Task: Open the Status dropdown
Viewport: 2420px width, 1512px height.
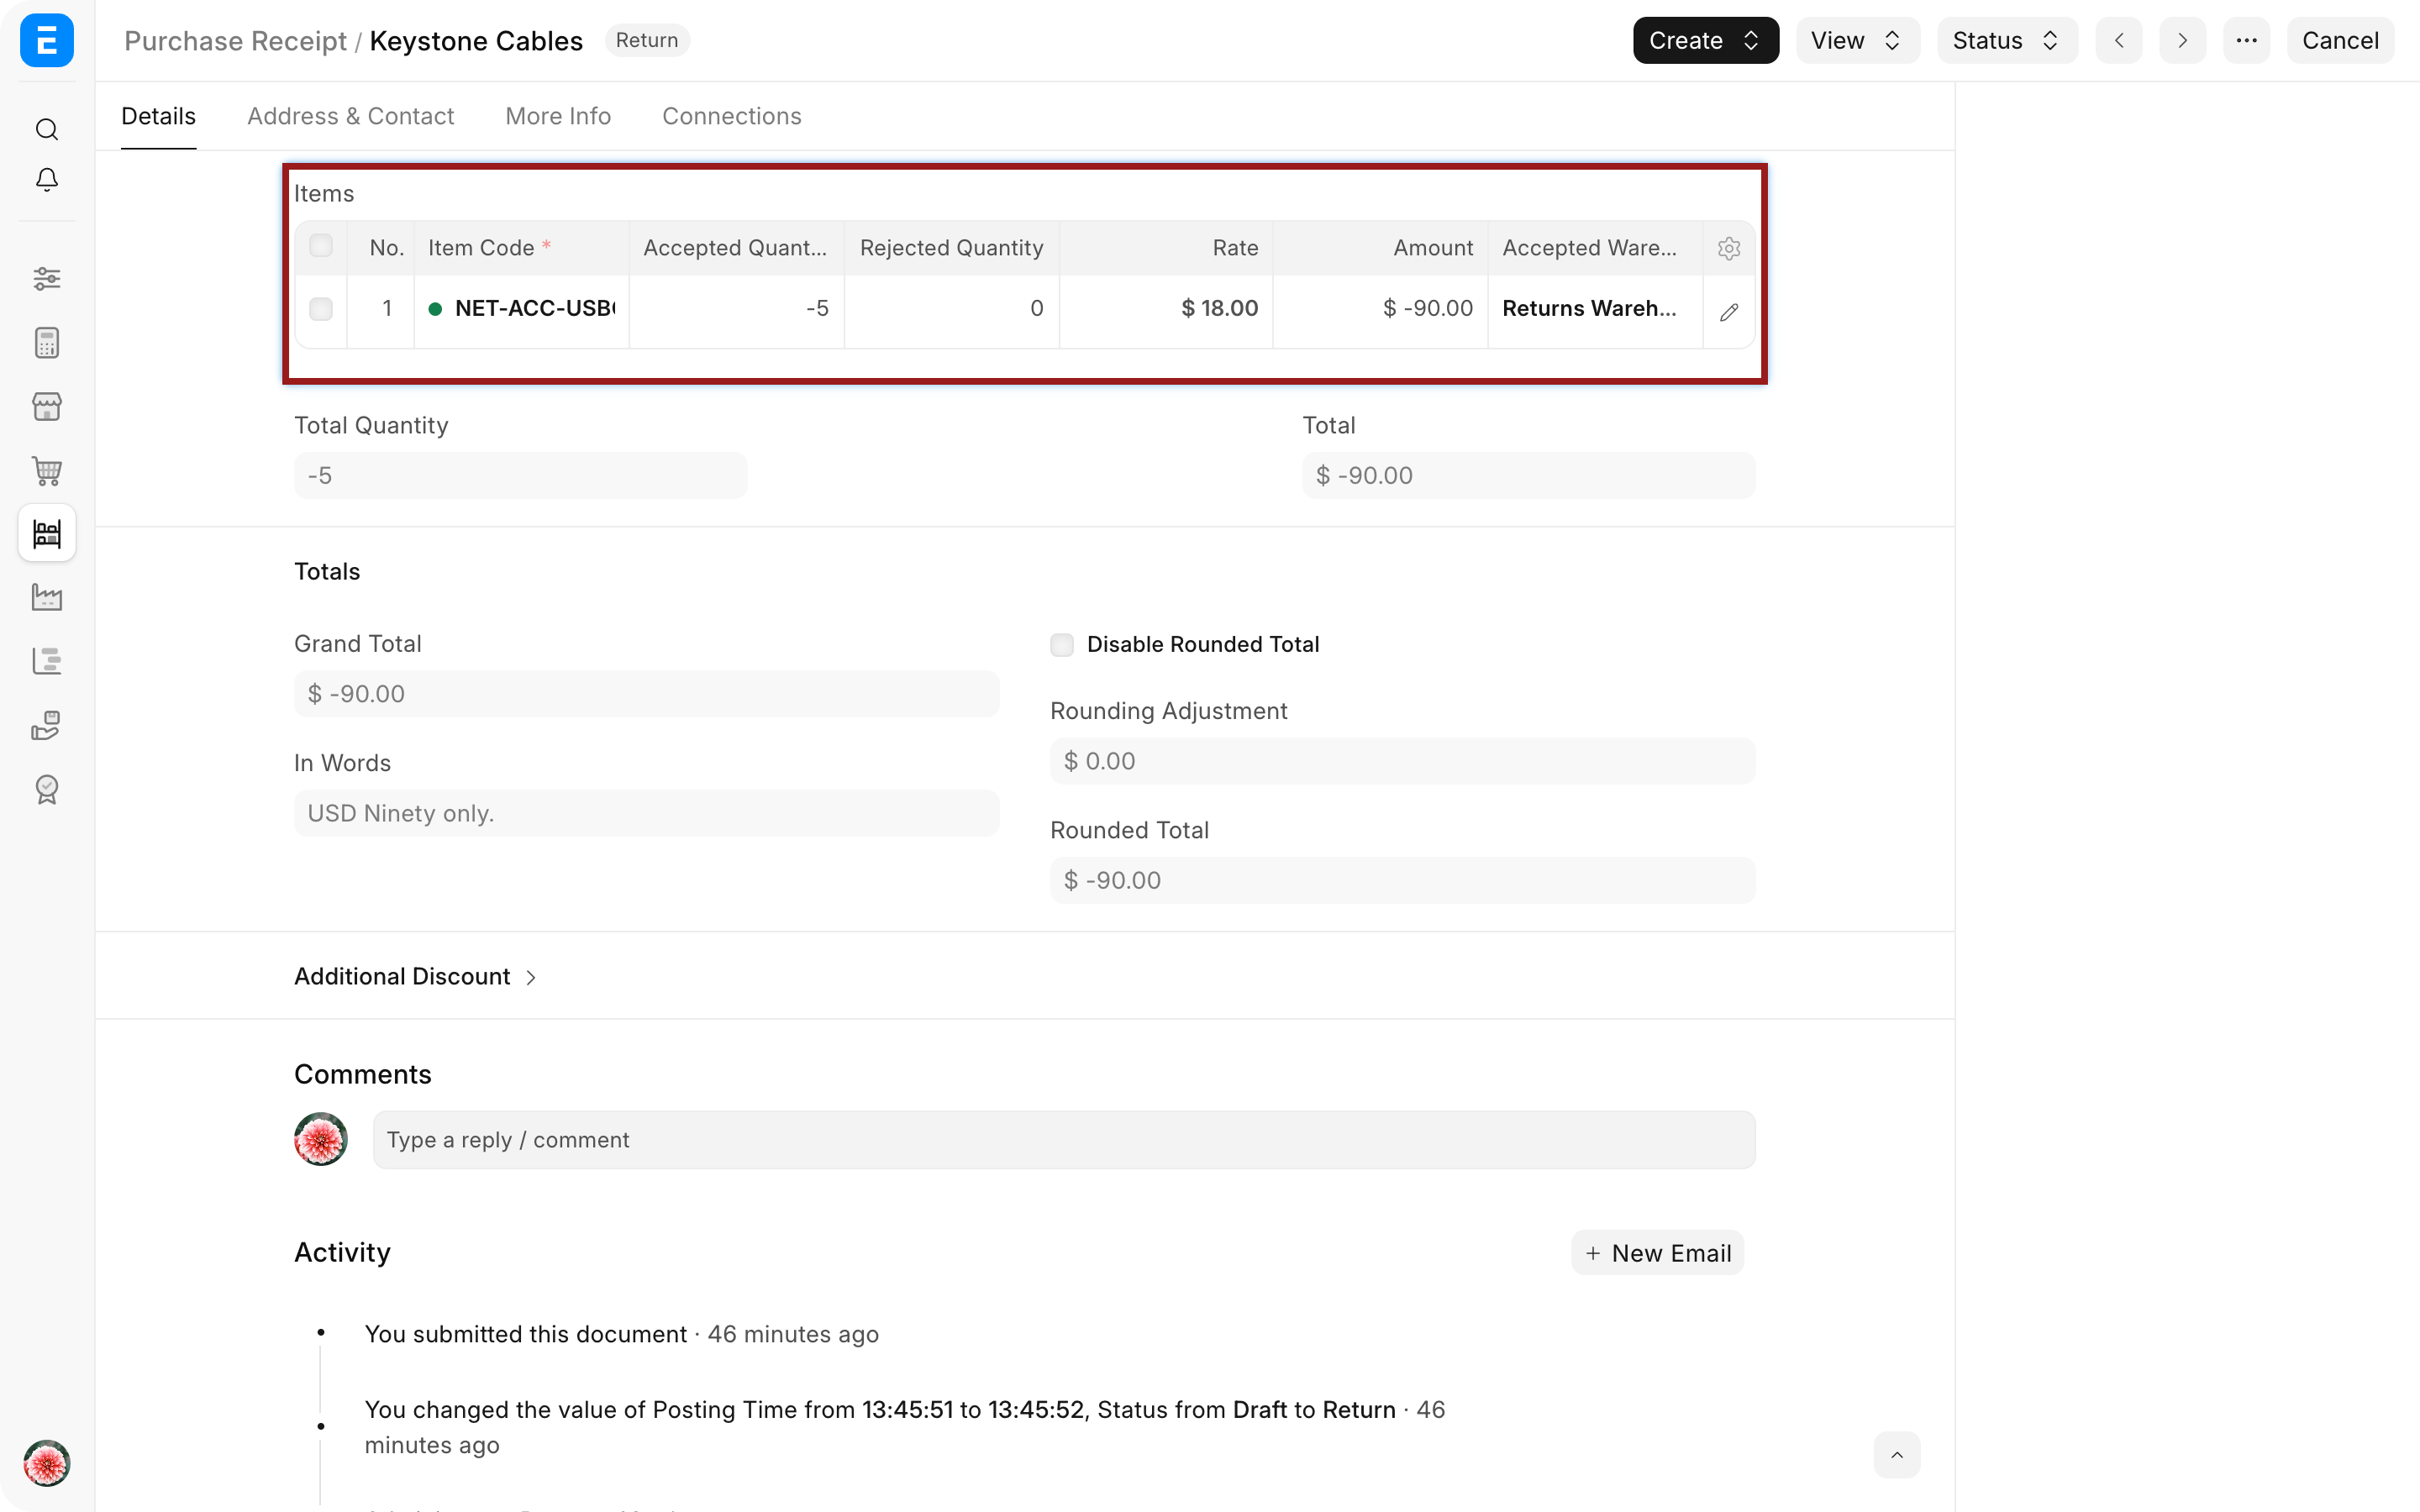Action: pyautogui.click(x=2007, y=41)
